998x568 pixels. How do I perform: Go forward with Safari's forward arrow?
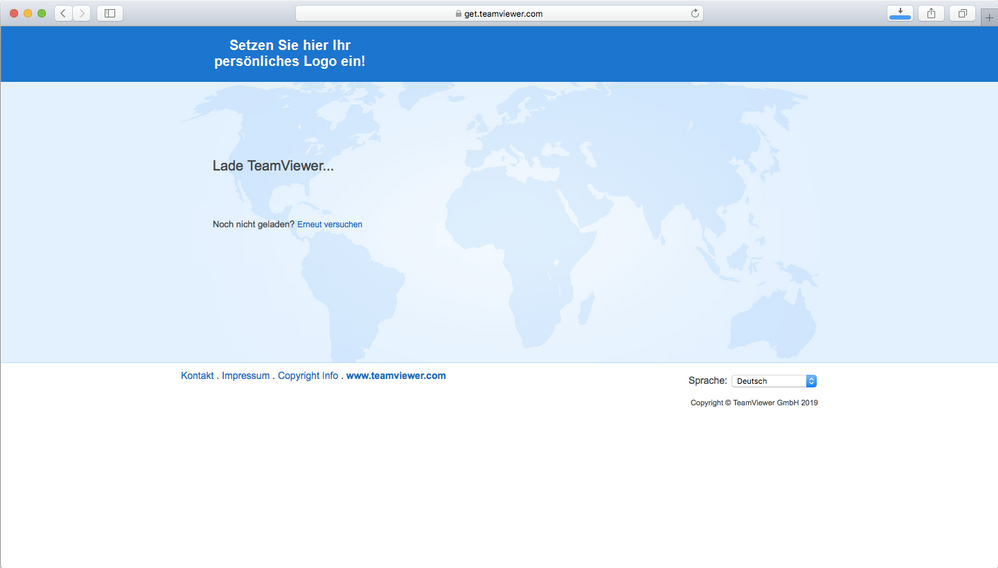[81, 13]
